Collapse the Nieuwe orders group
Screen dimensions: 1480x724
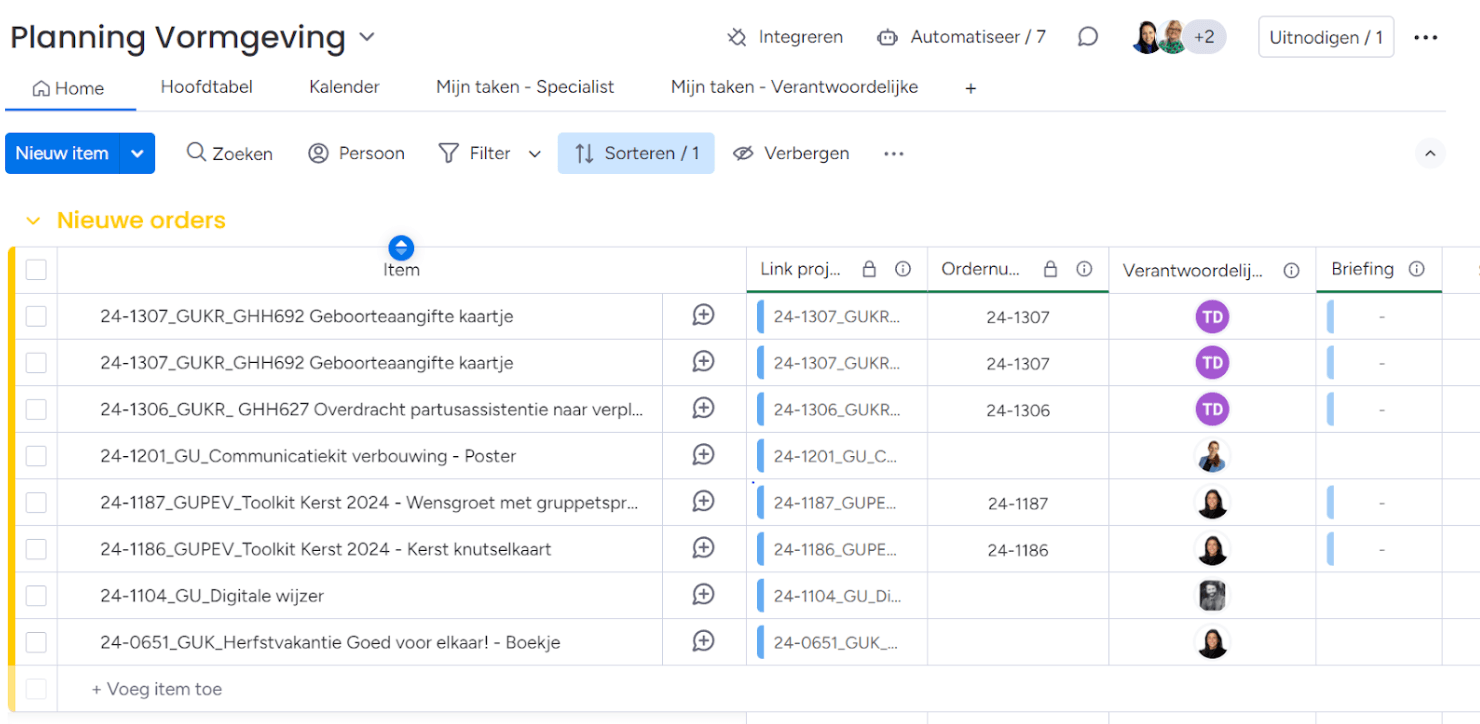point(35,220)
